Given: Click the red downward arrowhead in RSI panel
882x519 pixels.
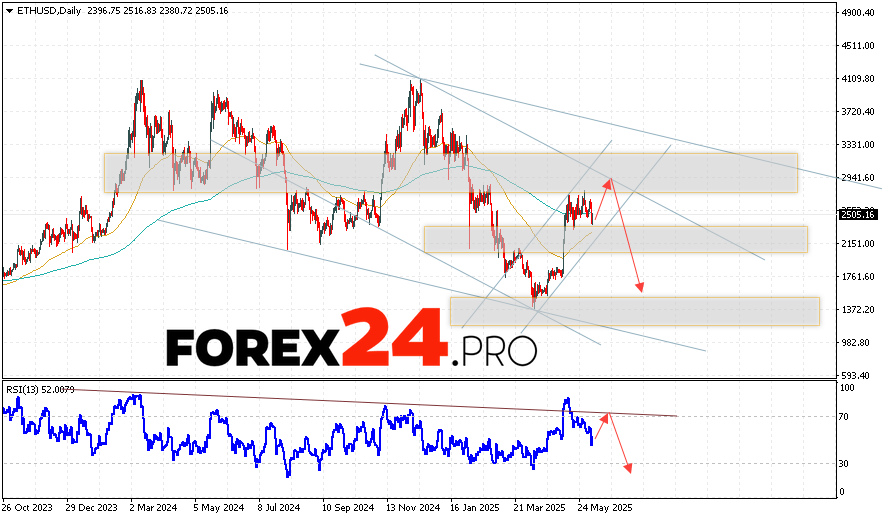Looking at the screenshot, I should (629, 467).
